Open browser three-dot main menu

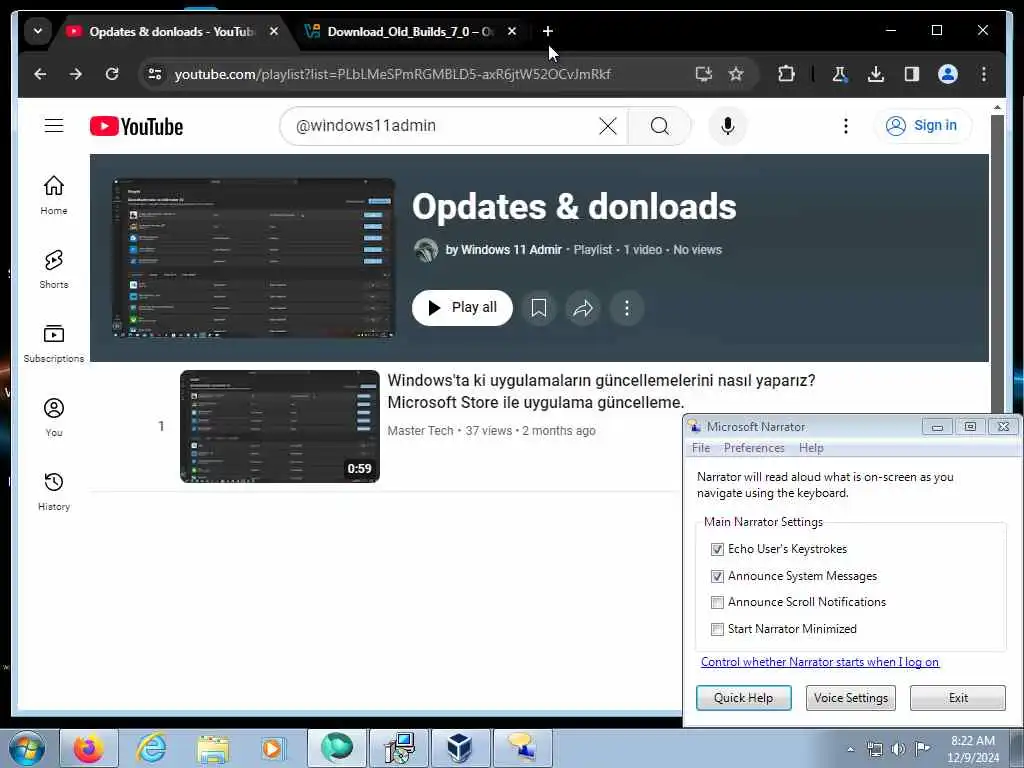tap(984, 74)
